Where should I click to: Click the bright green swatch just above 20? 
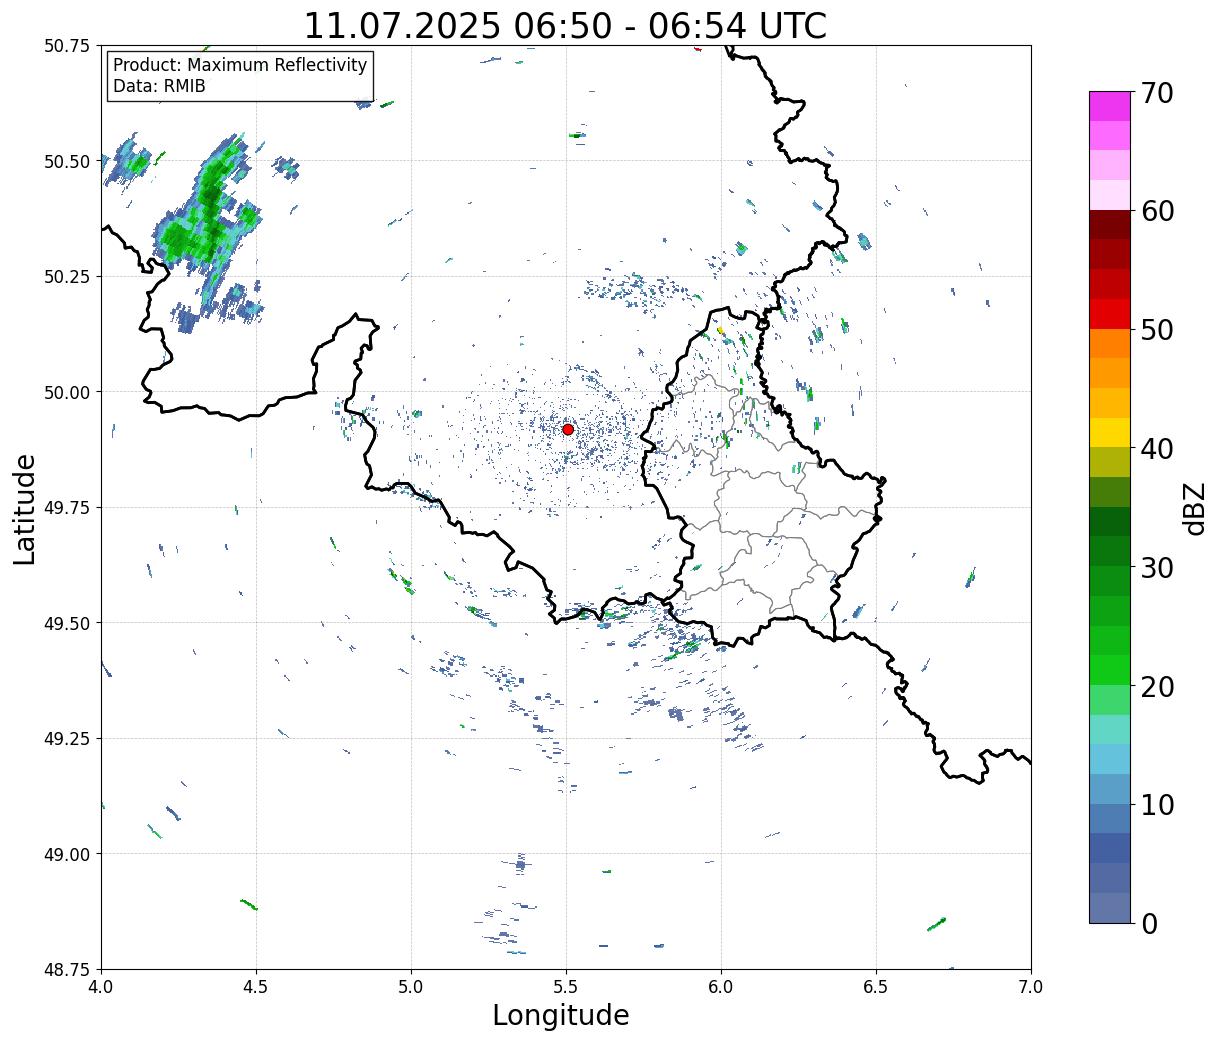[1110, 670]
